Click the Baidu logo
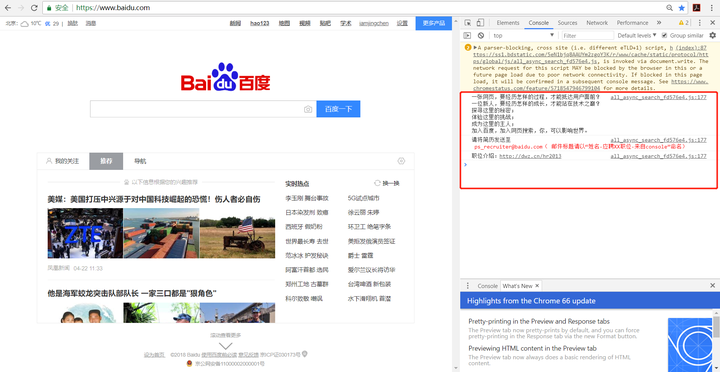720x372 pixels. click(x=225, y=77)
